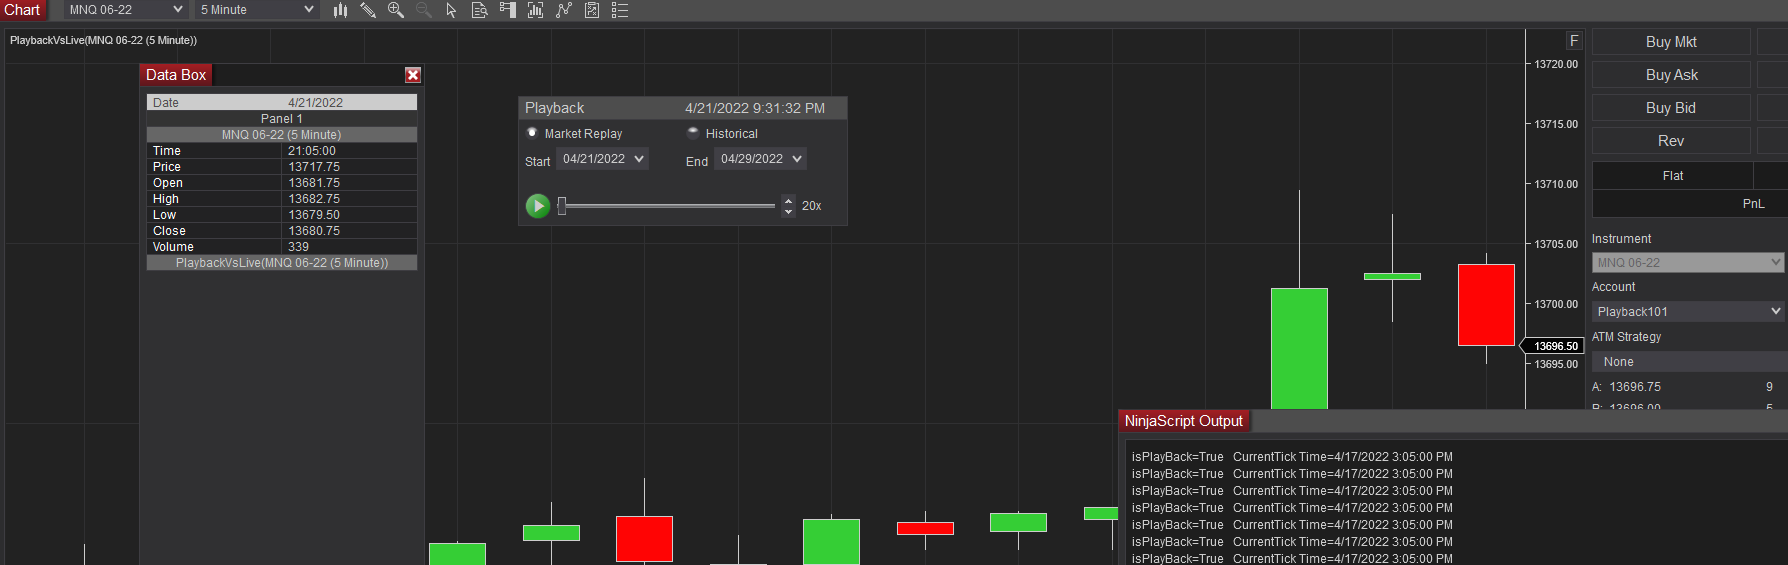This screenshot has height=565, width=1788.
Task: Open the 5 Minute interval dropdown
Action: click(x=257, y=9)
